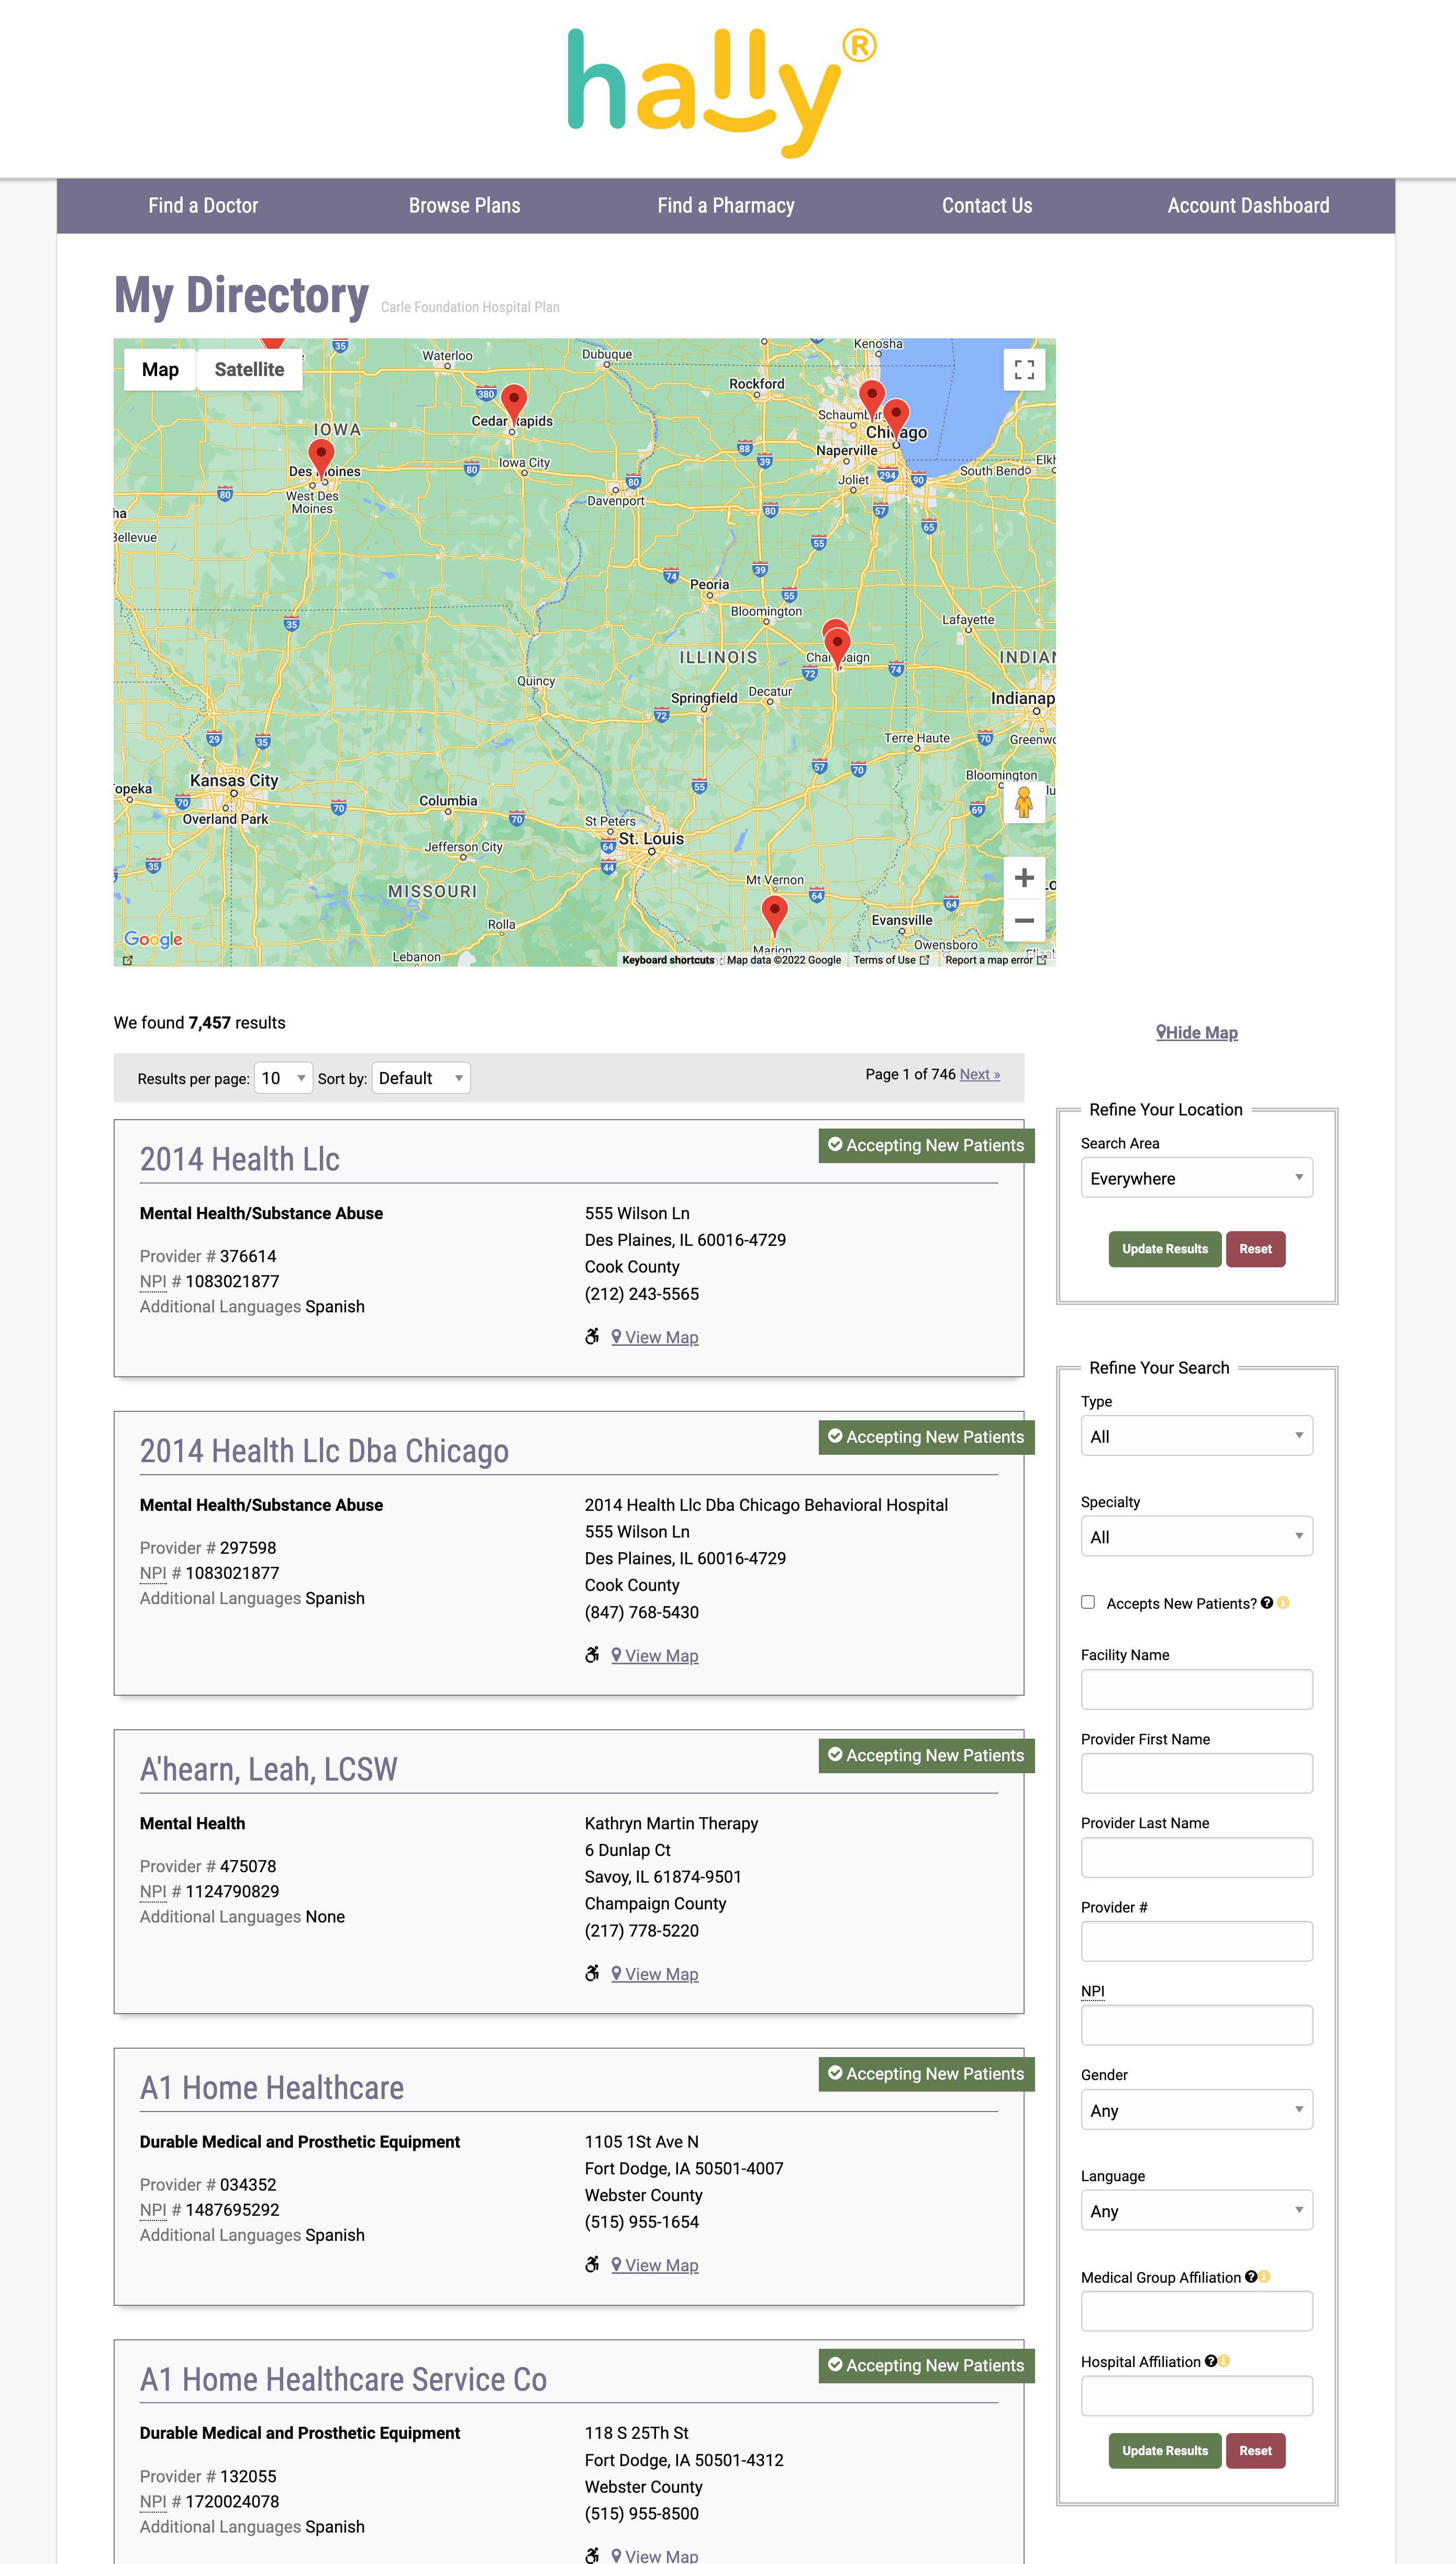Click accessibility icon for 2014 Health Llc Dba Chicago

[x=592, y=1655]
